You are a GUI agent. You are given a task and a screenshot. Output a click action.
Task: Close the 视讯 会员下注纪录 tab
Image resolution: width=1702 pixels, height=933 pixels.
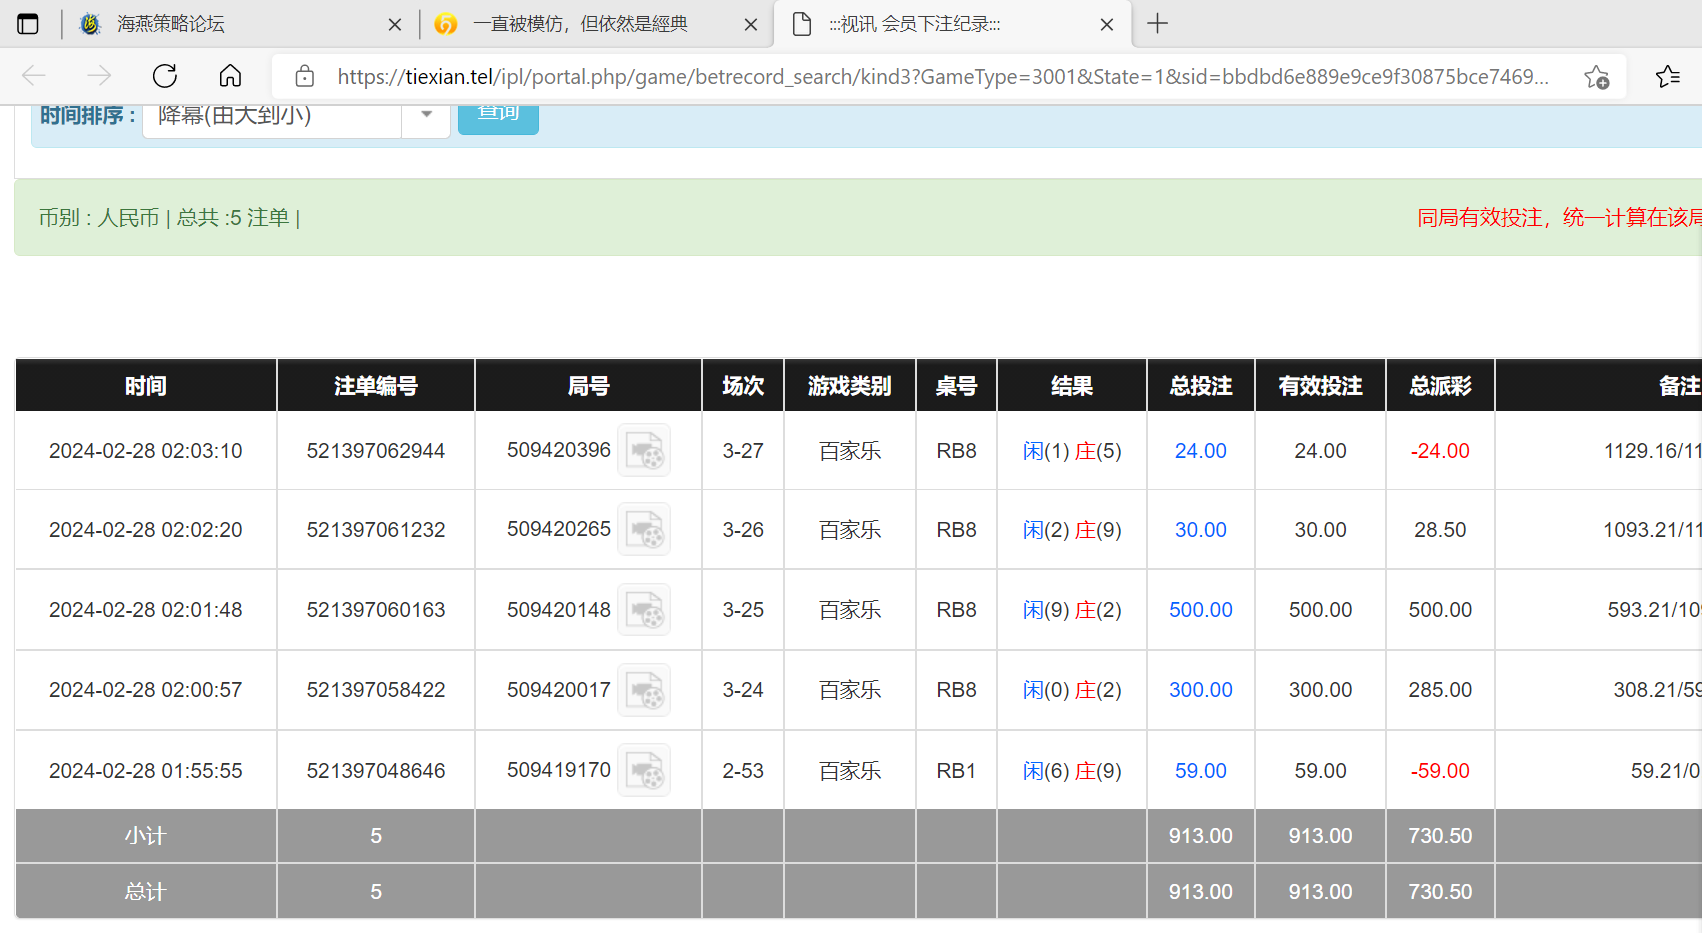click(1107, 25)
